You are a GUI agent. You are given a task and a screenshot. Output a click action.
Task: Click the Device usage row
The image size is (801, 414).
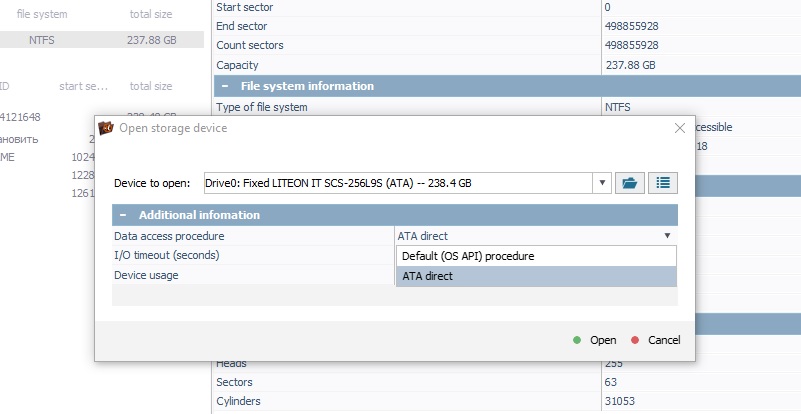click(x=394, y=275)
